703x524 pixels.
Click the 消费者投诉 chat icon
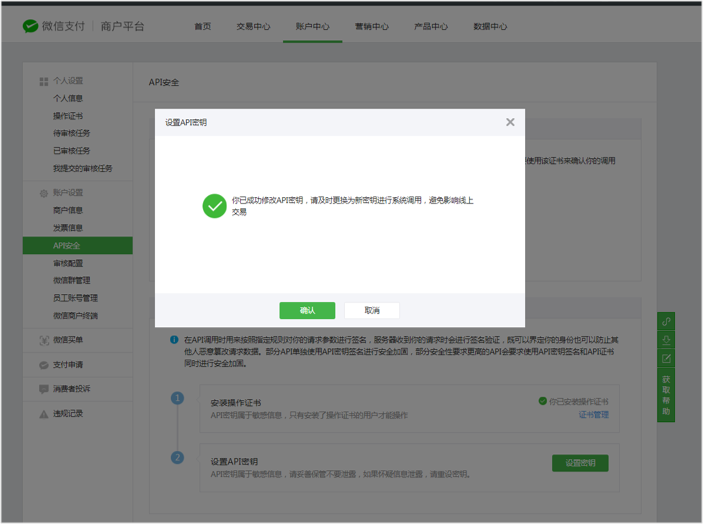pyautogui.click(x=44, y=389)
